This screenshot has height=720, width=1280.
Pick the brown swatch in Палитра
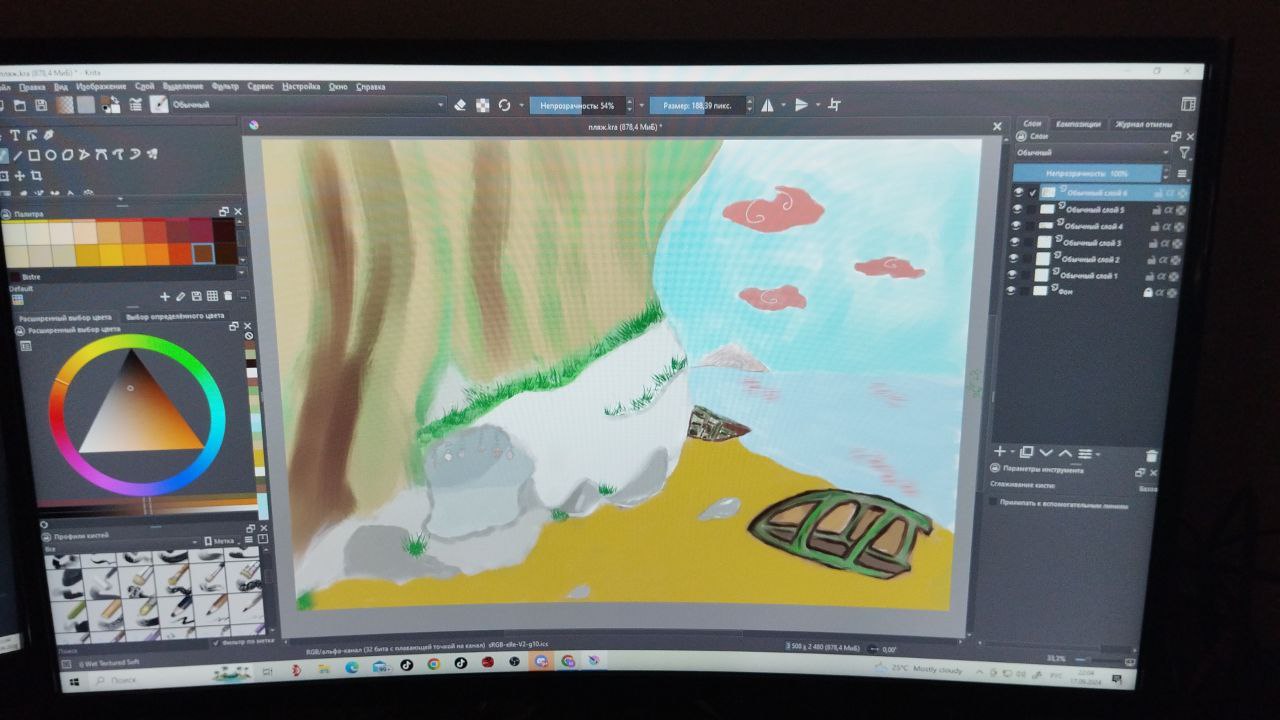click(203, 253)
